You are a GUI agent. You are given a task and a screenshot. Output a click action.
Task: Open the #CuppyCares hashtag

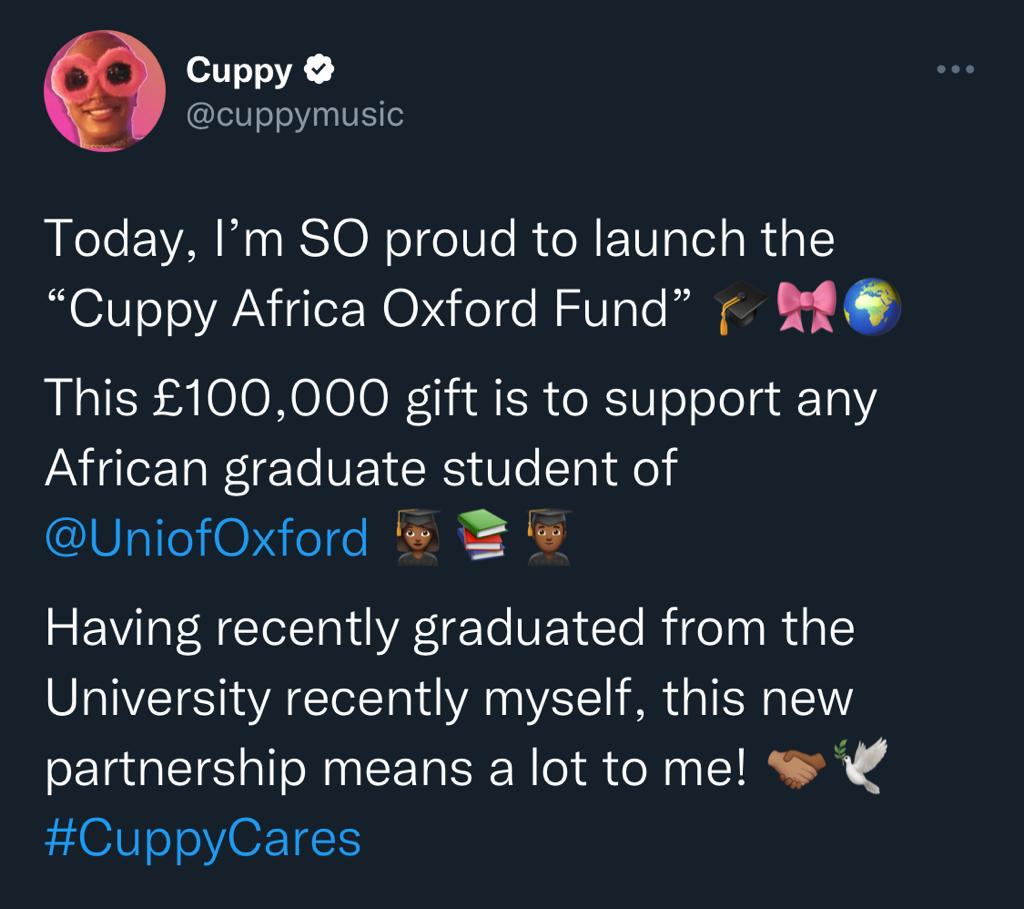203,838
